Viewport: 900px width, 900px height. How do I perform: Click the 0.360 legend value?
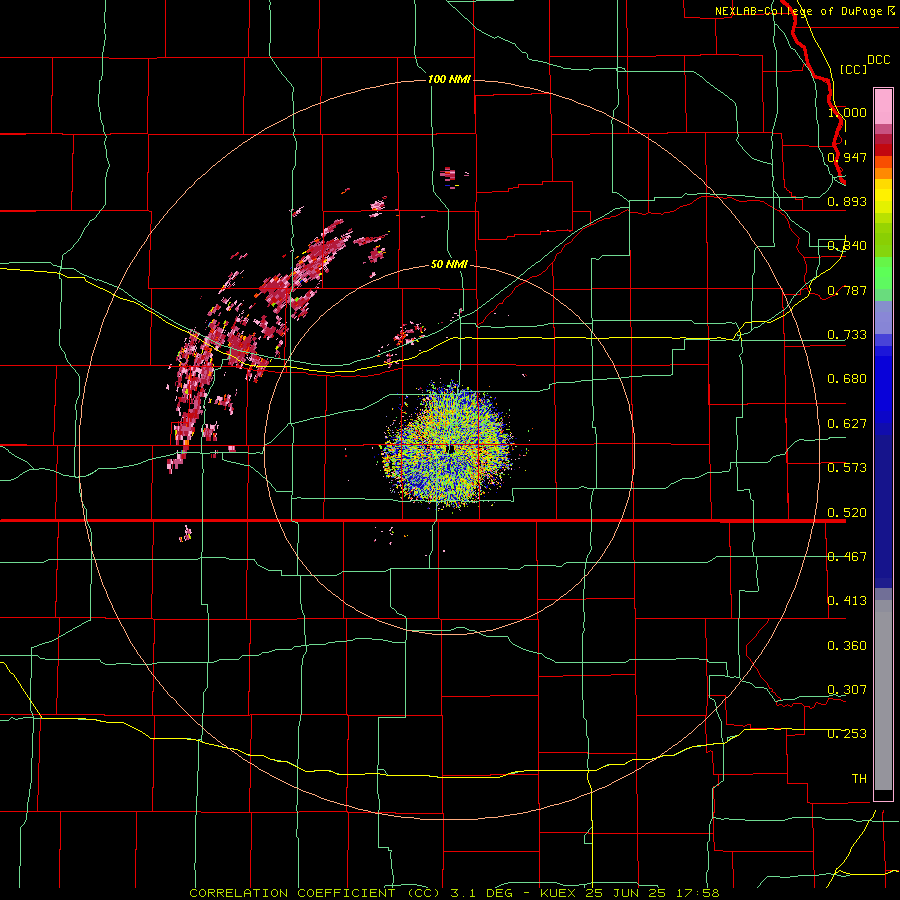847,646
